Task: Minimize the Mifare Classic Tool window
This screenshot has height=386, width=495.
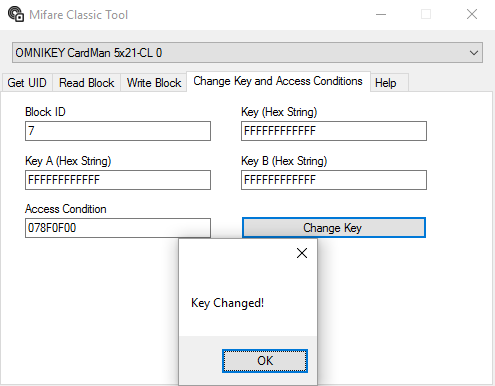Action: 381,15
